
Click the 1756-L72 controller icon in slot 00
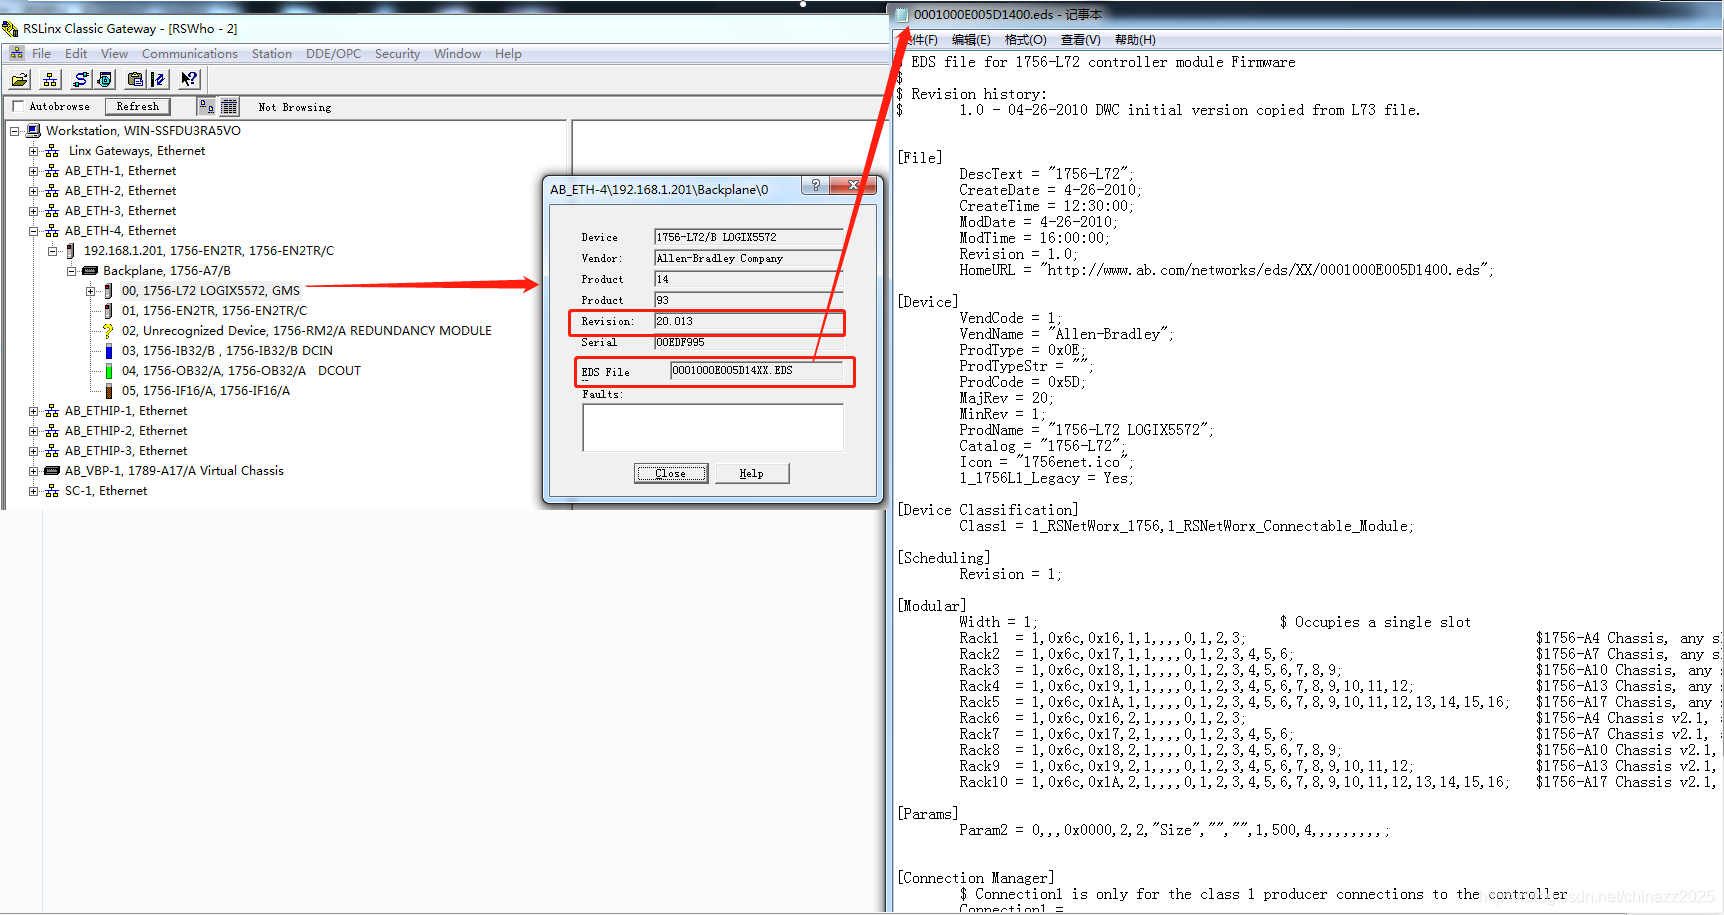(109, 291)
